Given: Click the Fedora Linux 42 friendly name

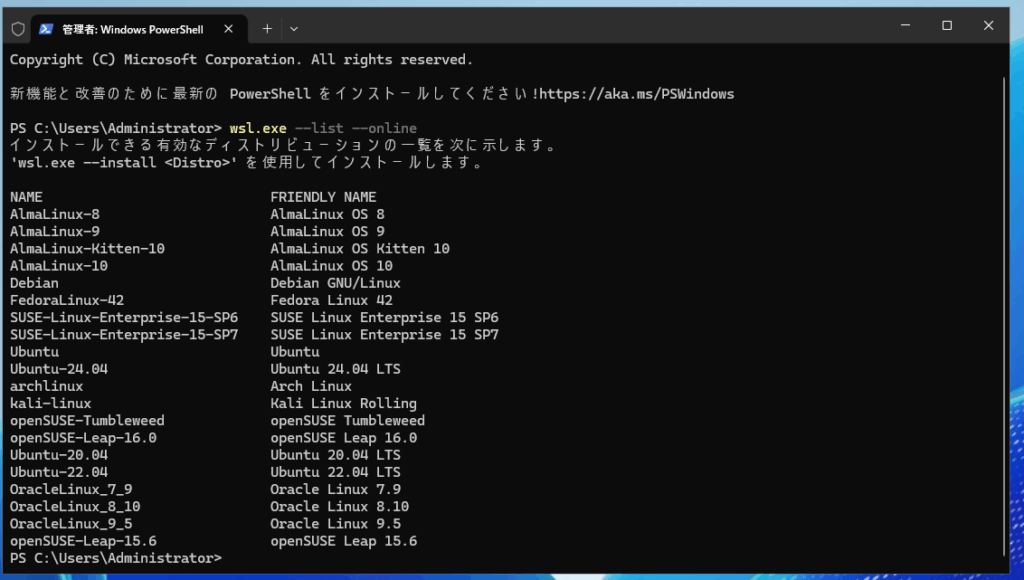Looking at the screenshot, I should point(331,300).
